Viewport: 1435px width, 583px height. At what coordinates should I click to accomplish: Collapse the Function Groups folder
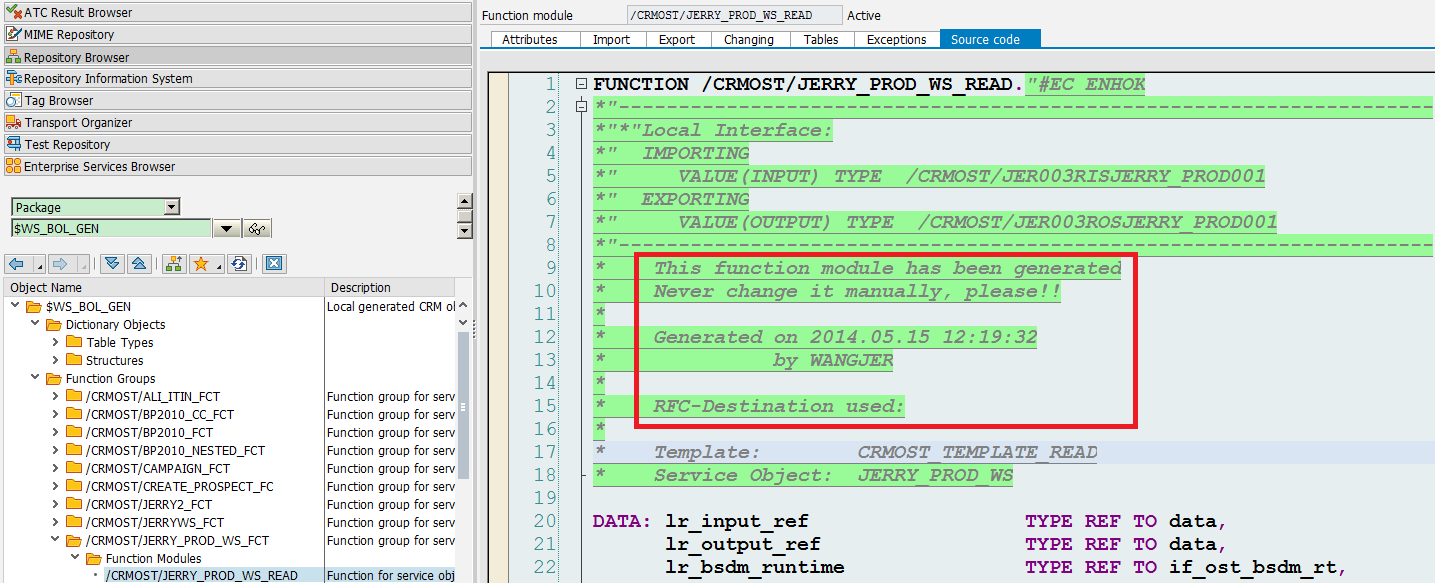click(x=35, y=378)
